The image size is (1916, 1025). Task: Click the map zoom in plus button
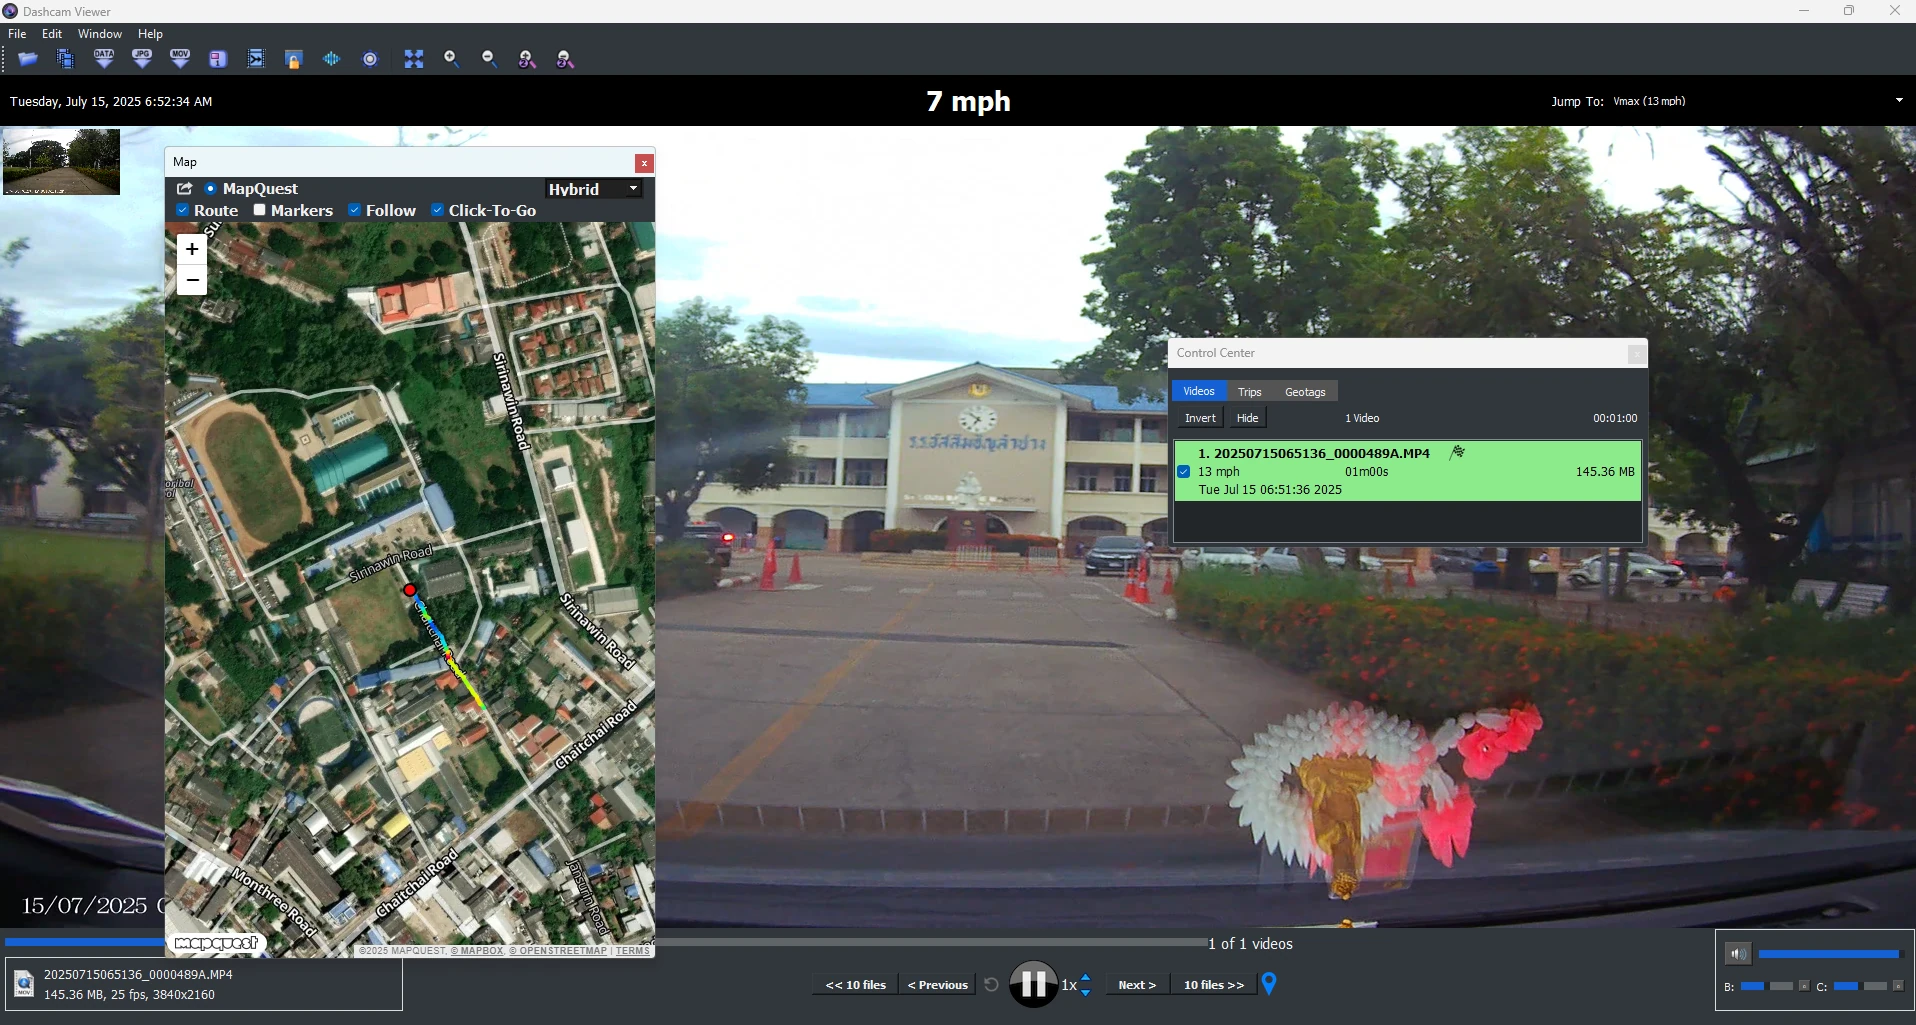coord(192,249)
